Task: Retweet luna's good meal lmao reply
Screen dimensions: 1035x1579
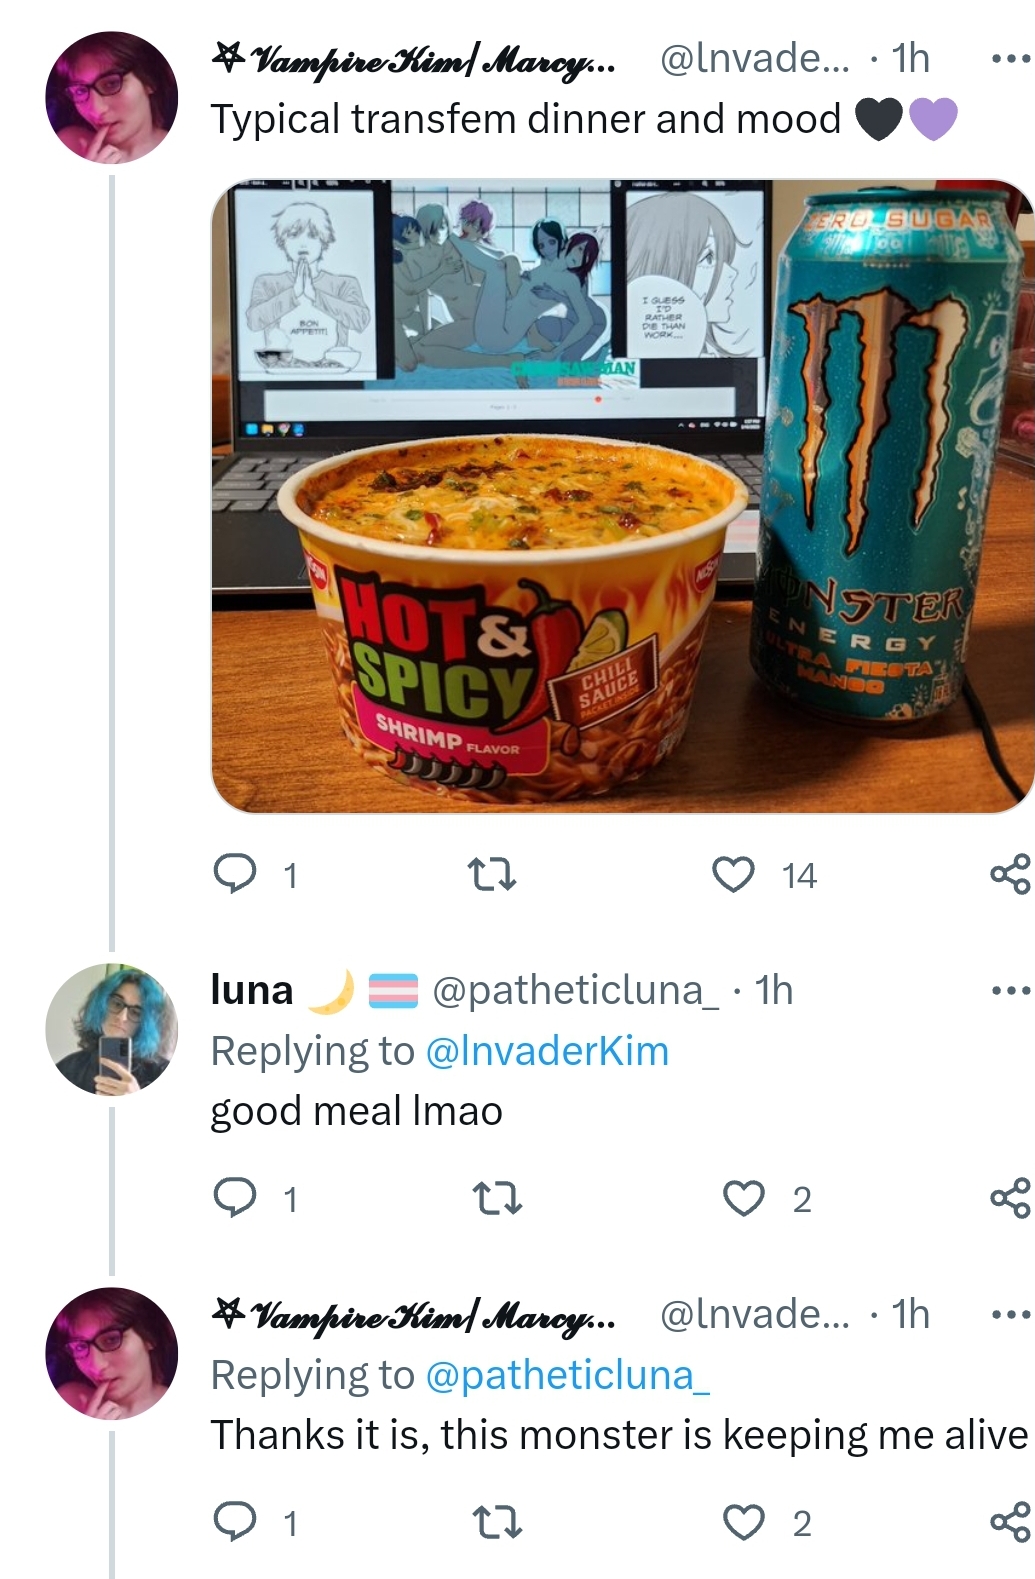Action: 497,1197
